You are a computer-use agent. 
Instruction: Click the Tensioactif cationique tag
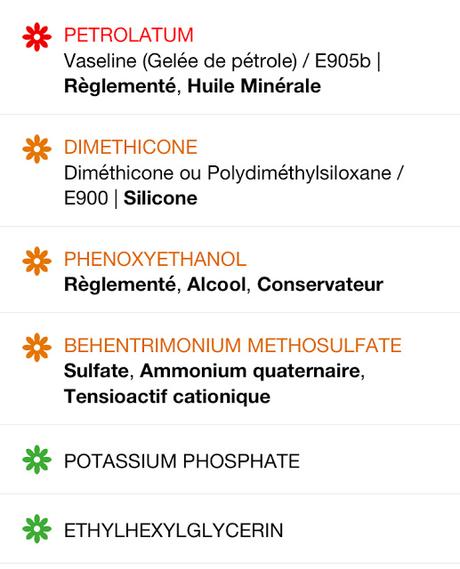[x=167, y=396]
